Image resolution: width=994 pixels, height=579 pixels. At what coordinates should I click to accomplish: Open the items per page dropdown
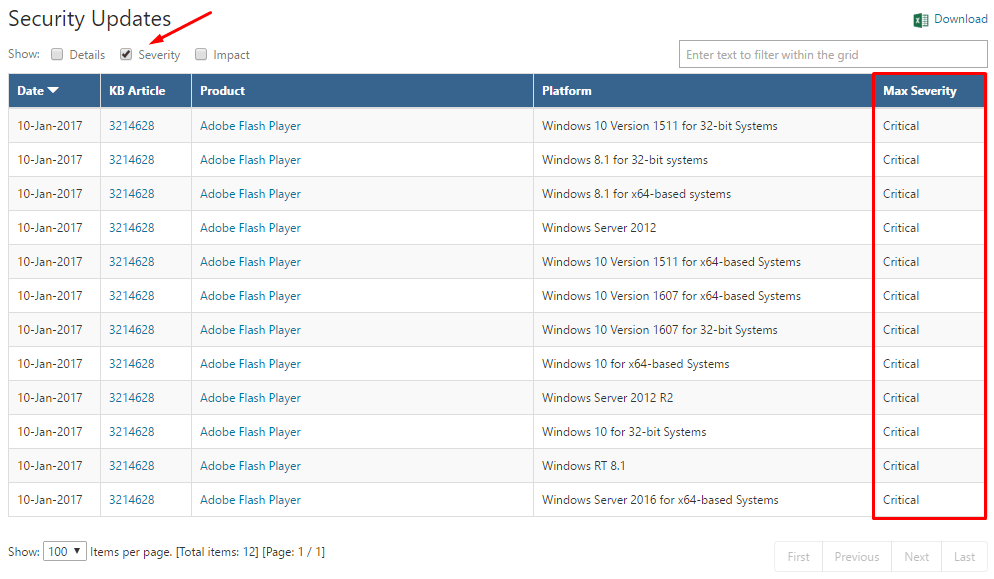pos(65,552)
